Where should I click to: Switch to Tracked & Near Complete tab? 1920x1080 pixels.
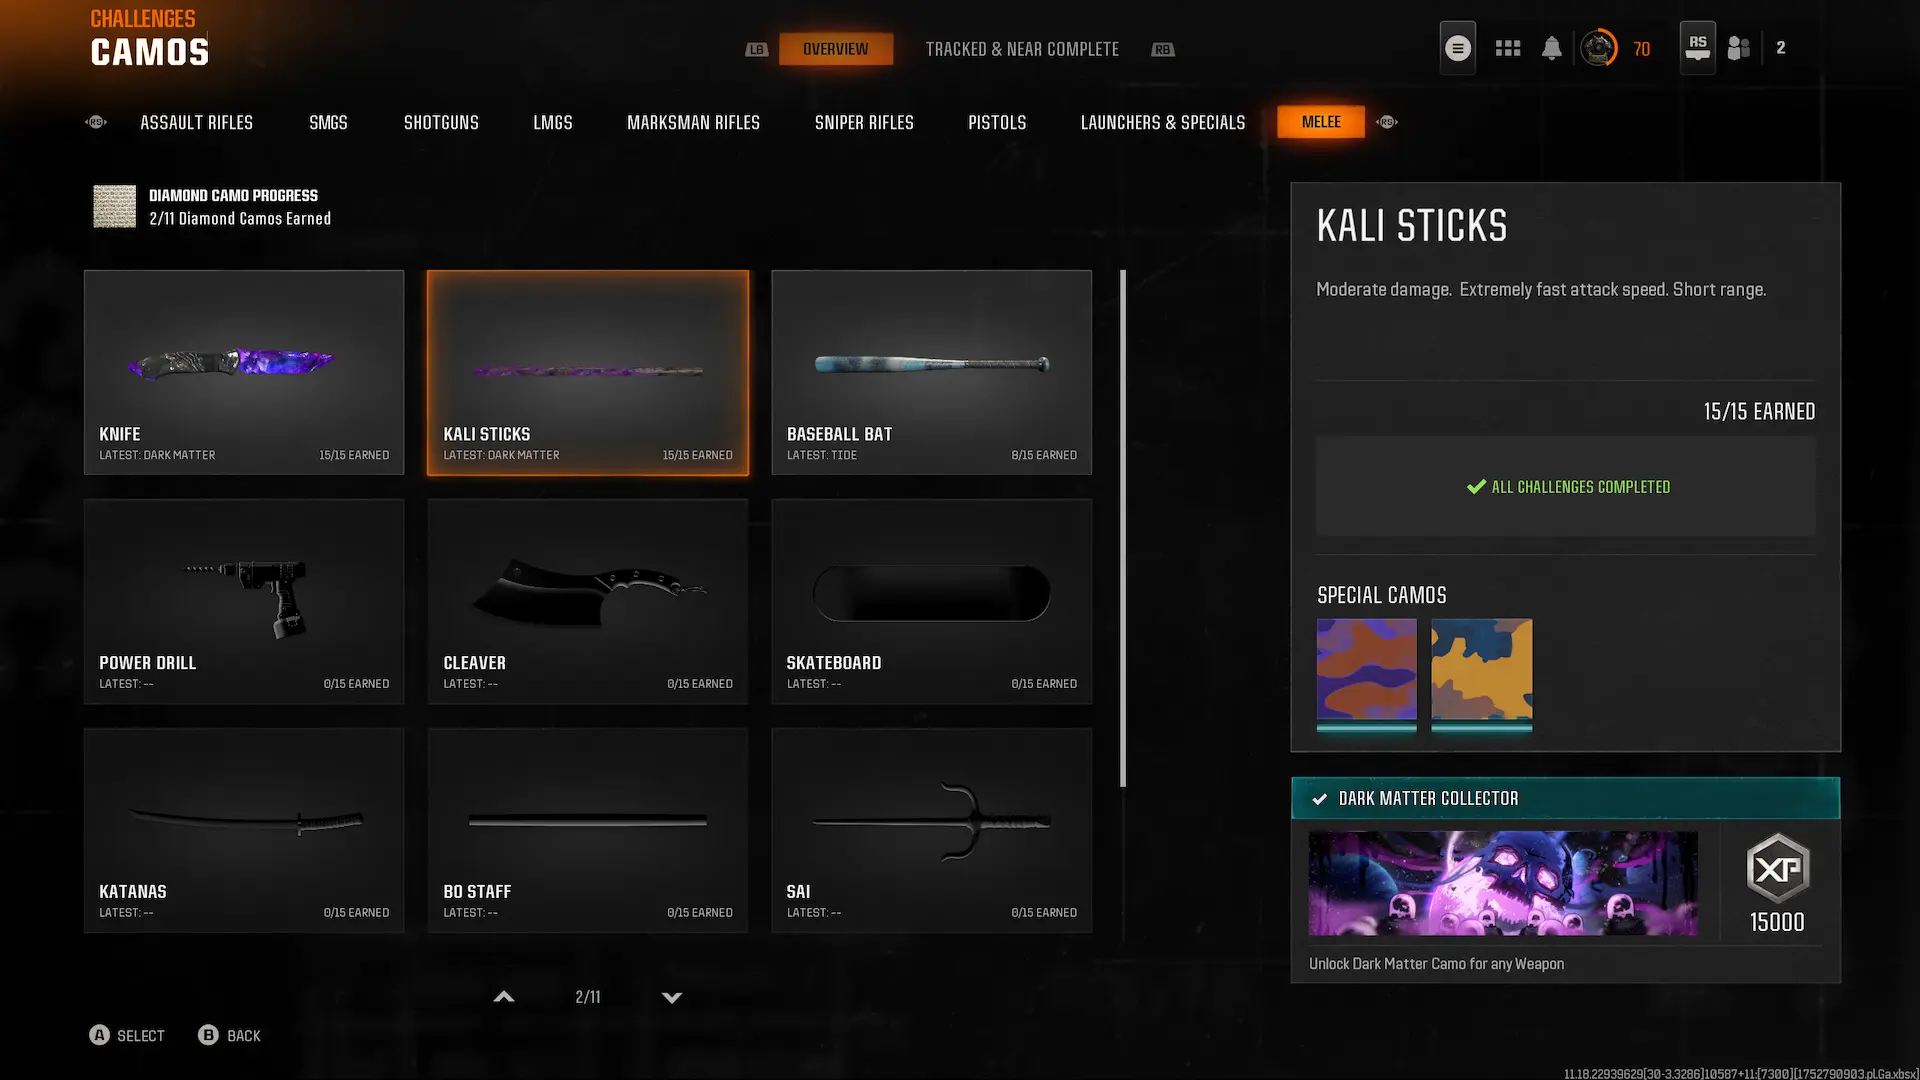[x=1021, y=49]
